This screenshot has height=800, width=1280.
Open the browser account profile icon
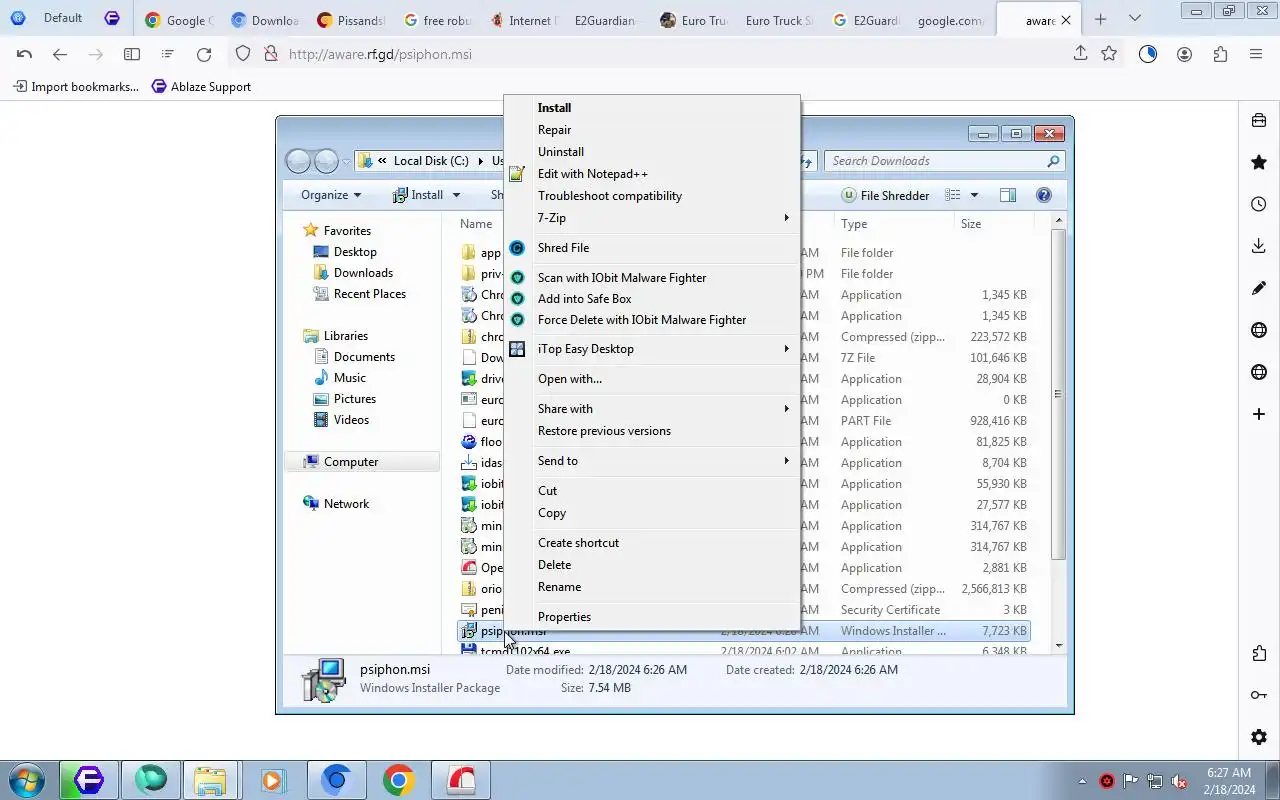tap(1184, 54)
